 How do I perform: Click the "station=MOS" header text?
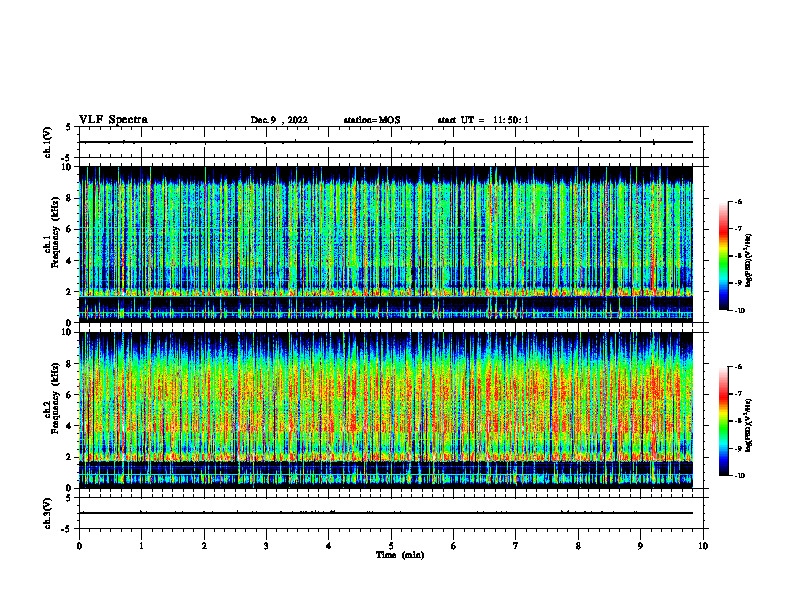(x=372, y=120)
